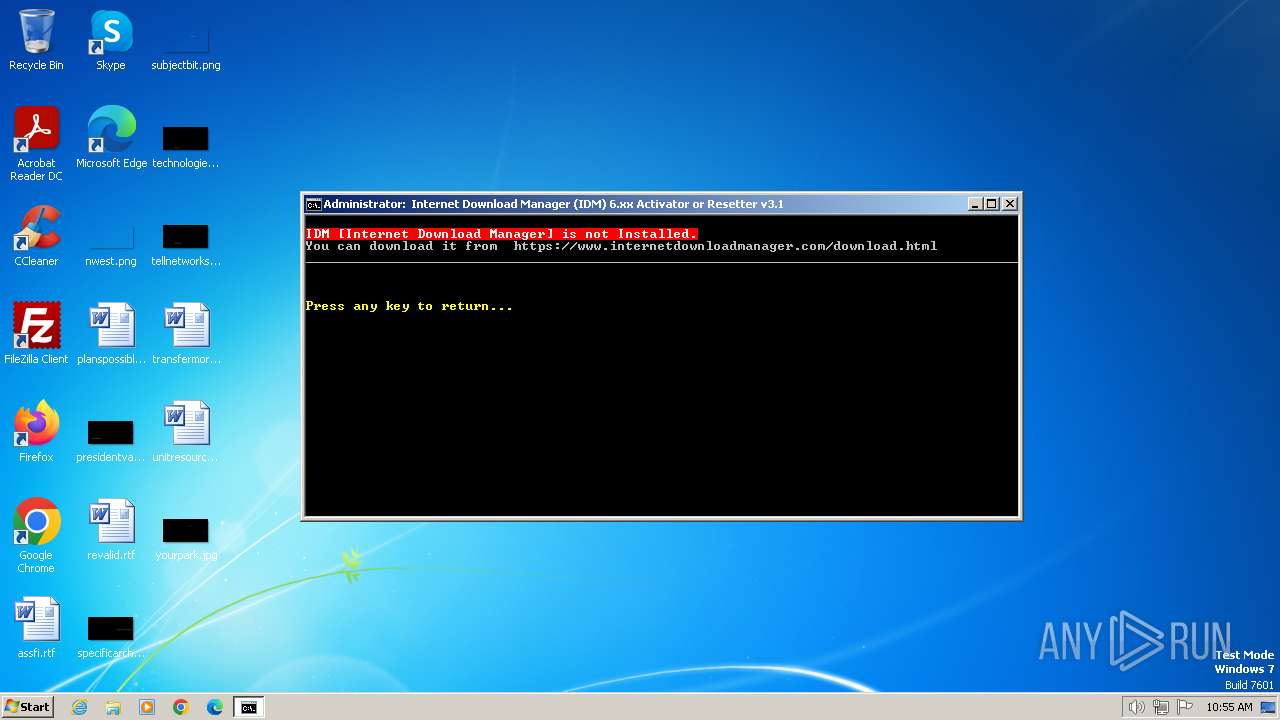Switch to the command prompt taskbar button

coord(249,707)
